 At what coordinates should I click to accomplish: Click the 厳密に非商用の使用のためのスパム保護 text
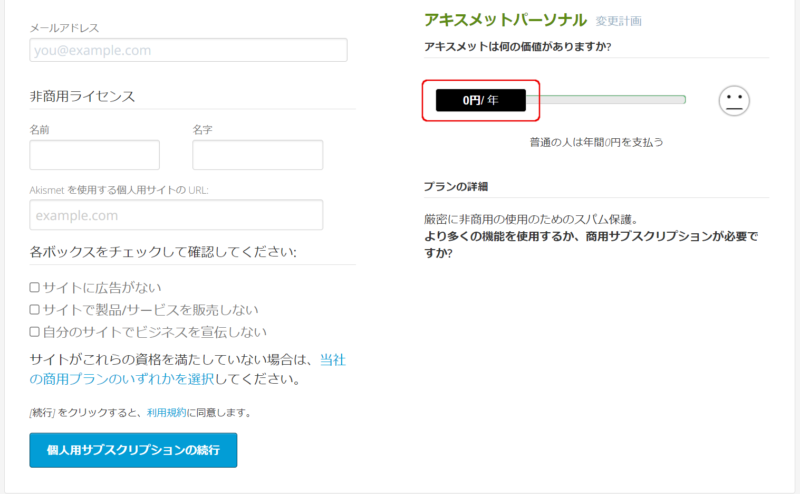(x=531, y=219)
